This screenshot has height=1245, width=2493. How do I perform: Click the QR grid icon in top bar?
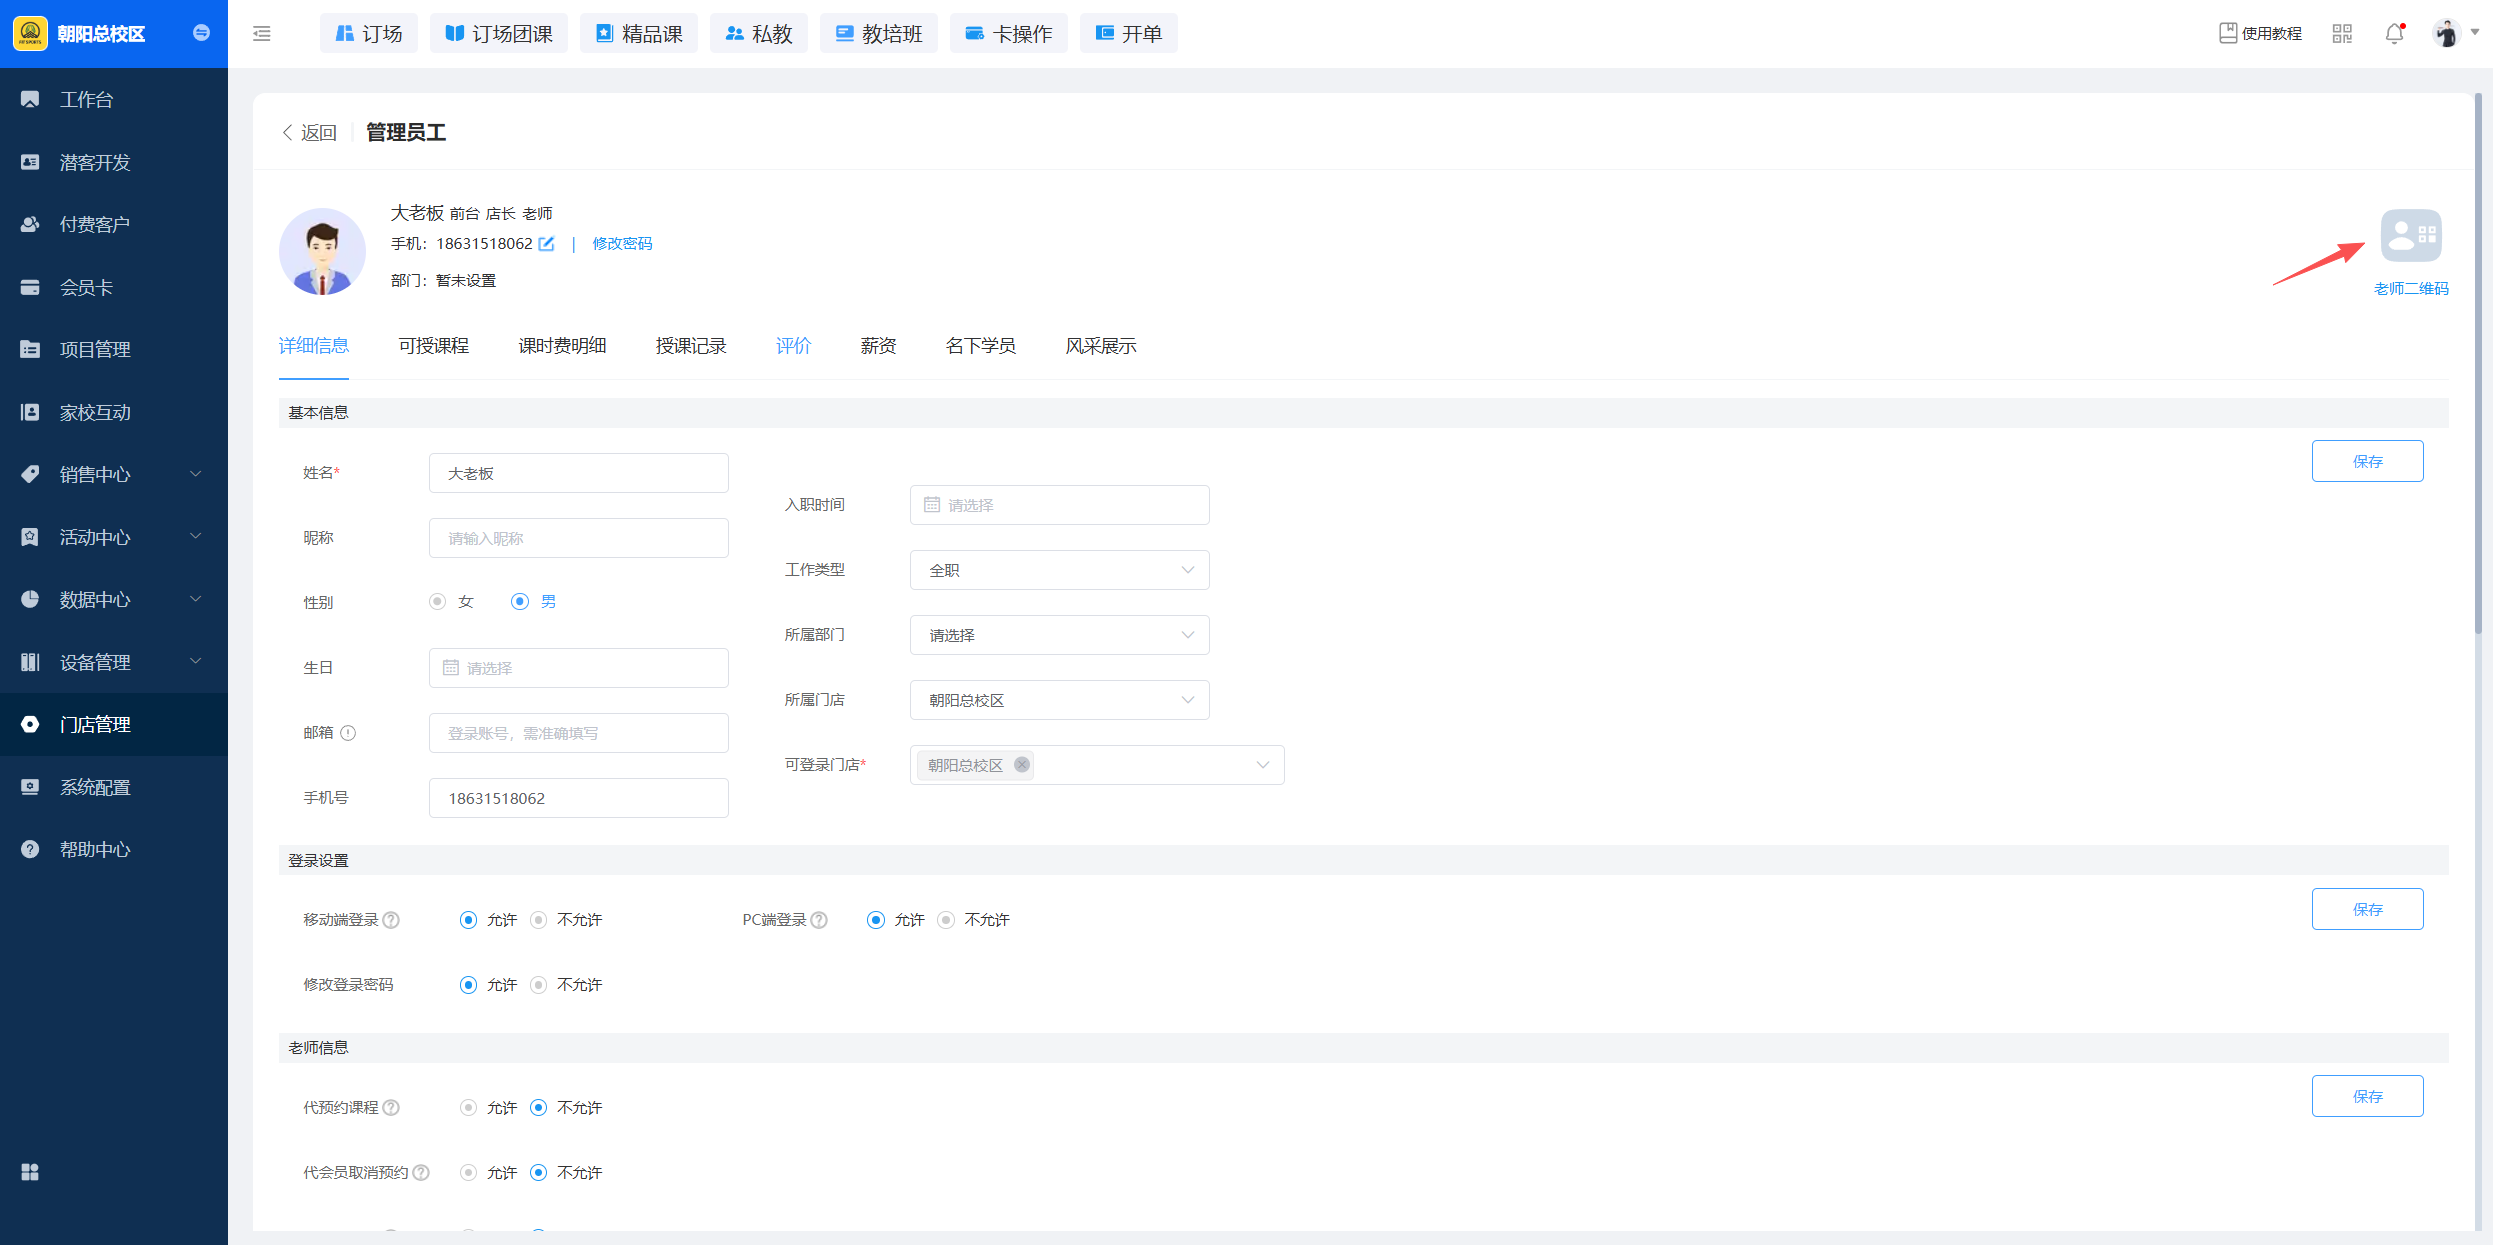click(2342, 34)
